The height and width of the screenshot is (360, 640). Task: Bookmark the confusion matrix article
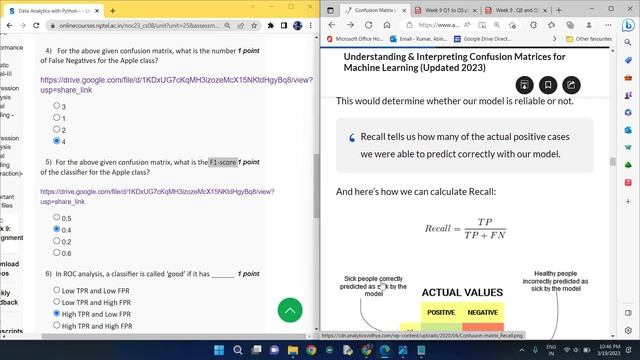[x=548, y=85]
